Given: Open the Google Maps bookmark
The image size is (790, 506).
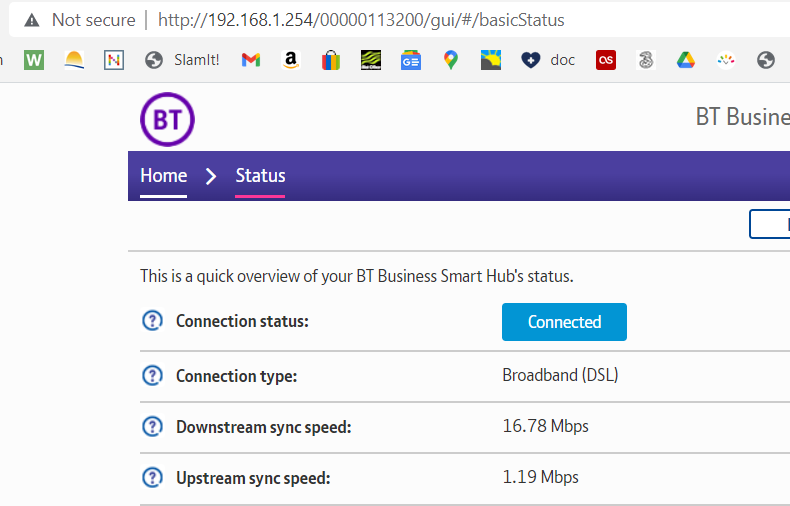Looking at the screenshot, I should click(451, 60).
